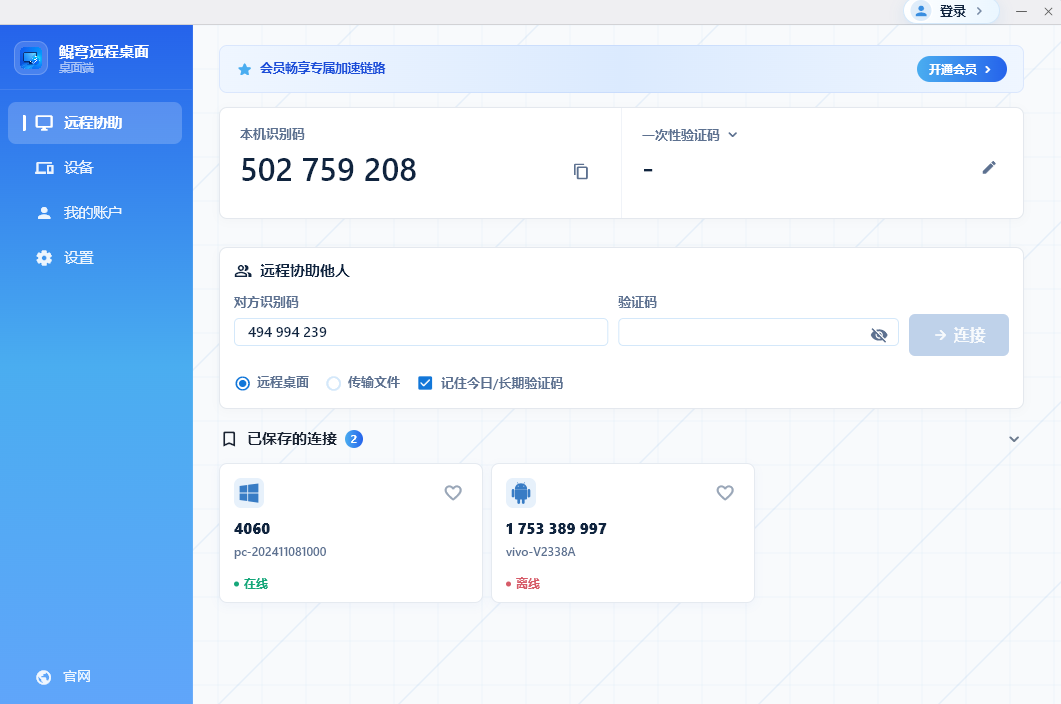Screen dimensions: 1061x704
Task: Click the 登录 login text
Action: point(953,11)
